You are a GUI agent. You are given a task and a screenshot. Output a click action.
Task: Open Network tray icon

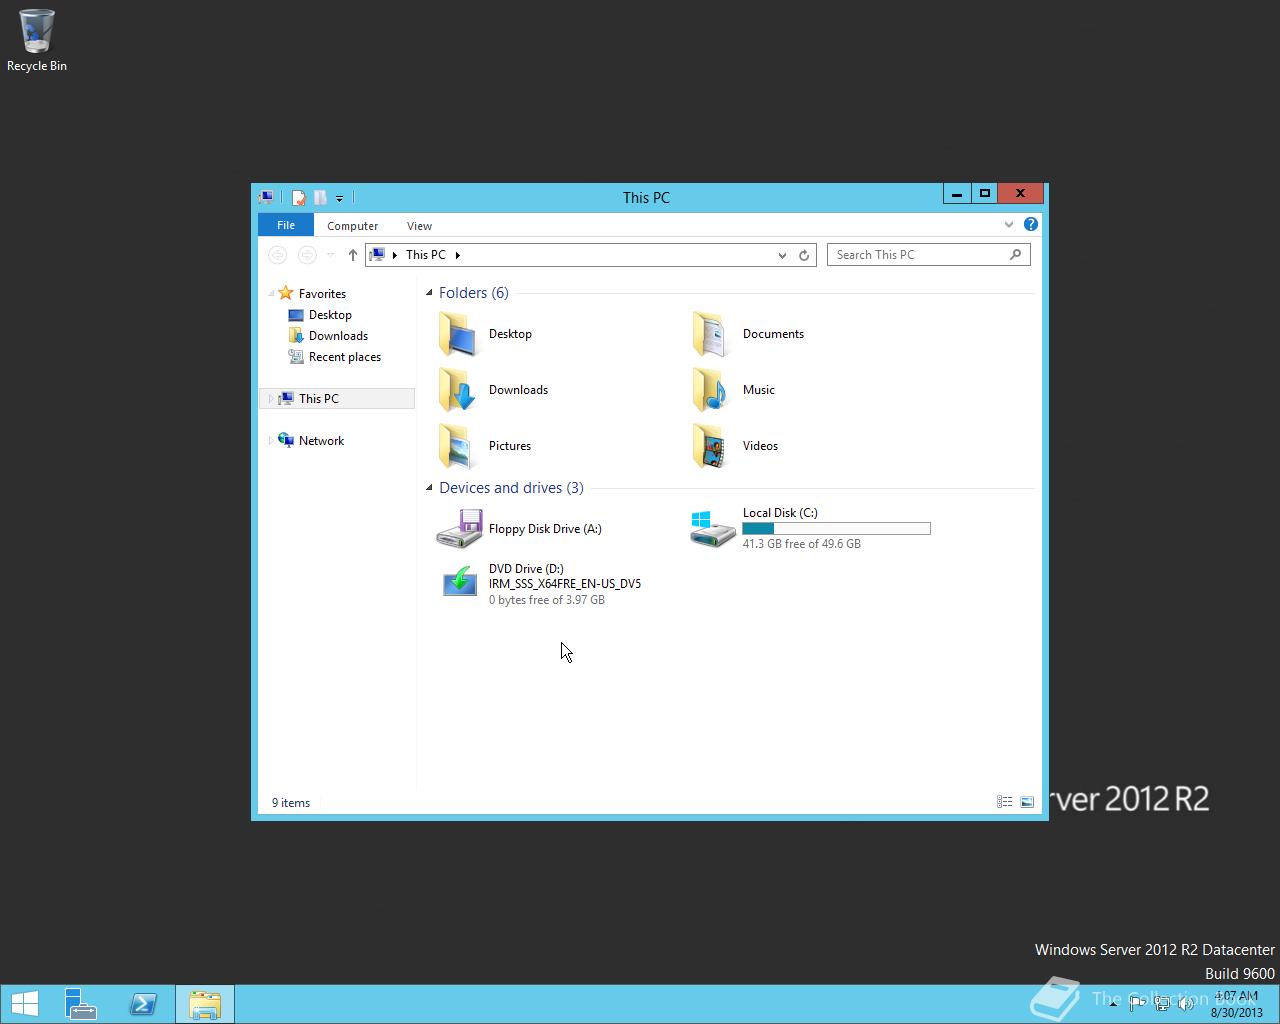click(x=1161, y=1004)
